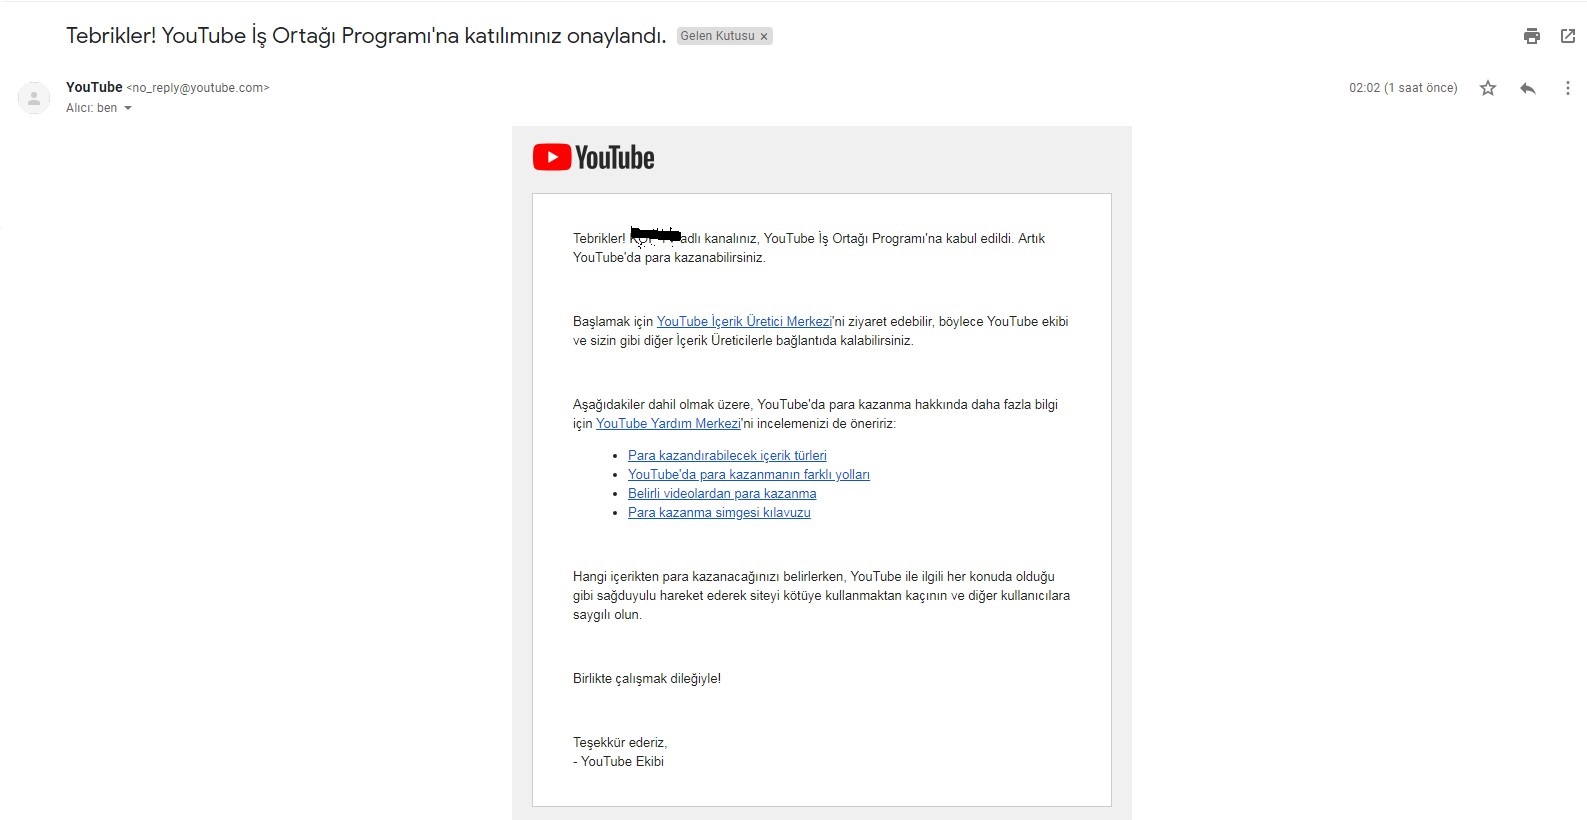Click the sender name YouTube
The image size is (1587, 820).
[94, 87]
